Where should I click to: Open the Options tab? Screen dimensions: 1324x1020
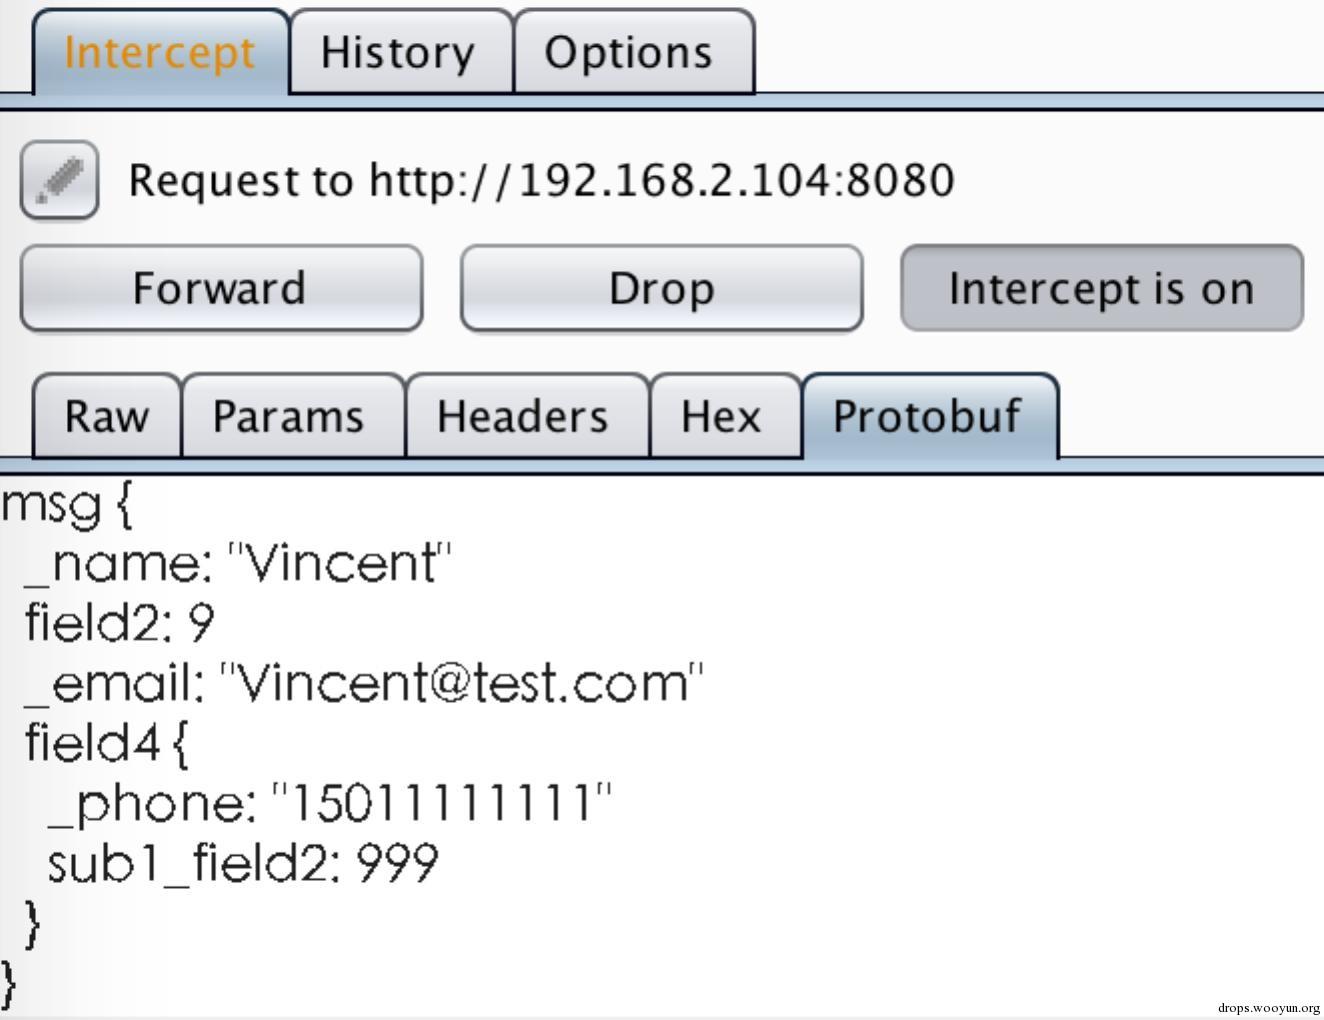[x=629, y=53]
